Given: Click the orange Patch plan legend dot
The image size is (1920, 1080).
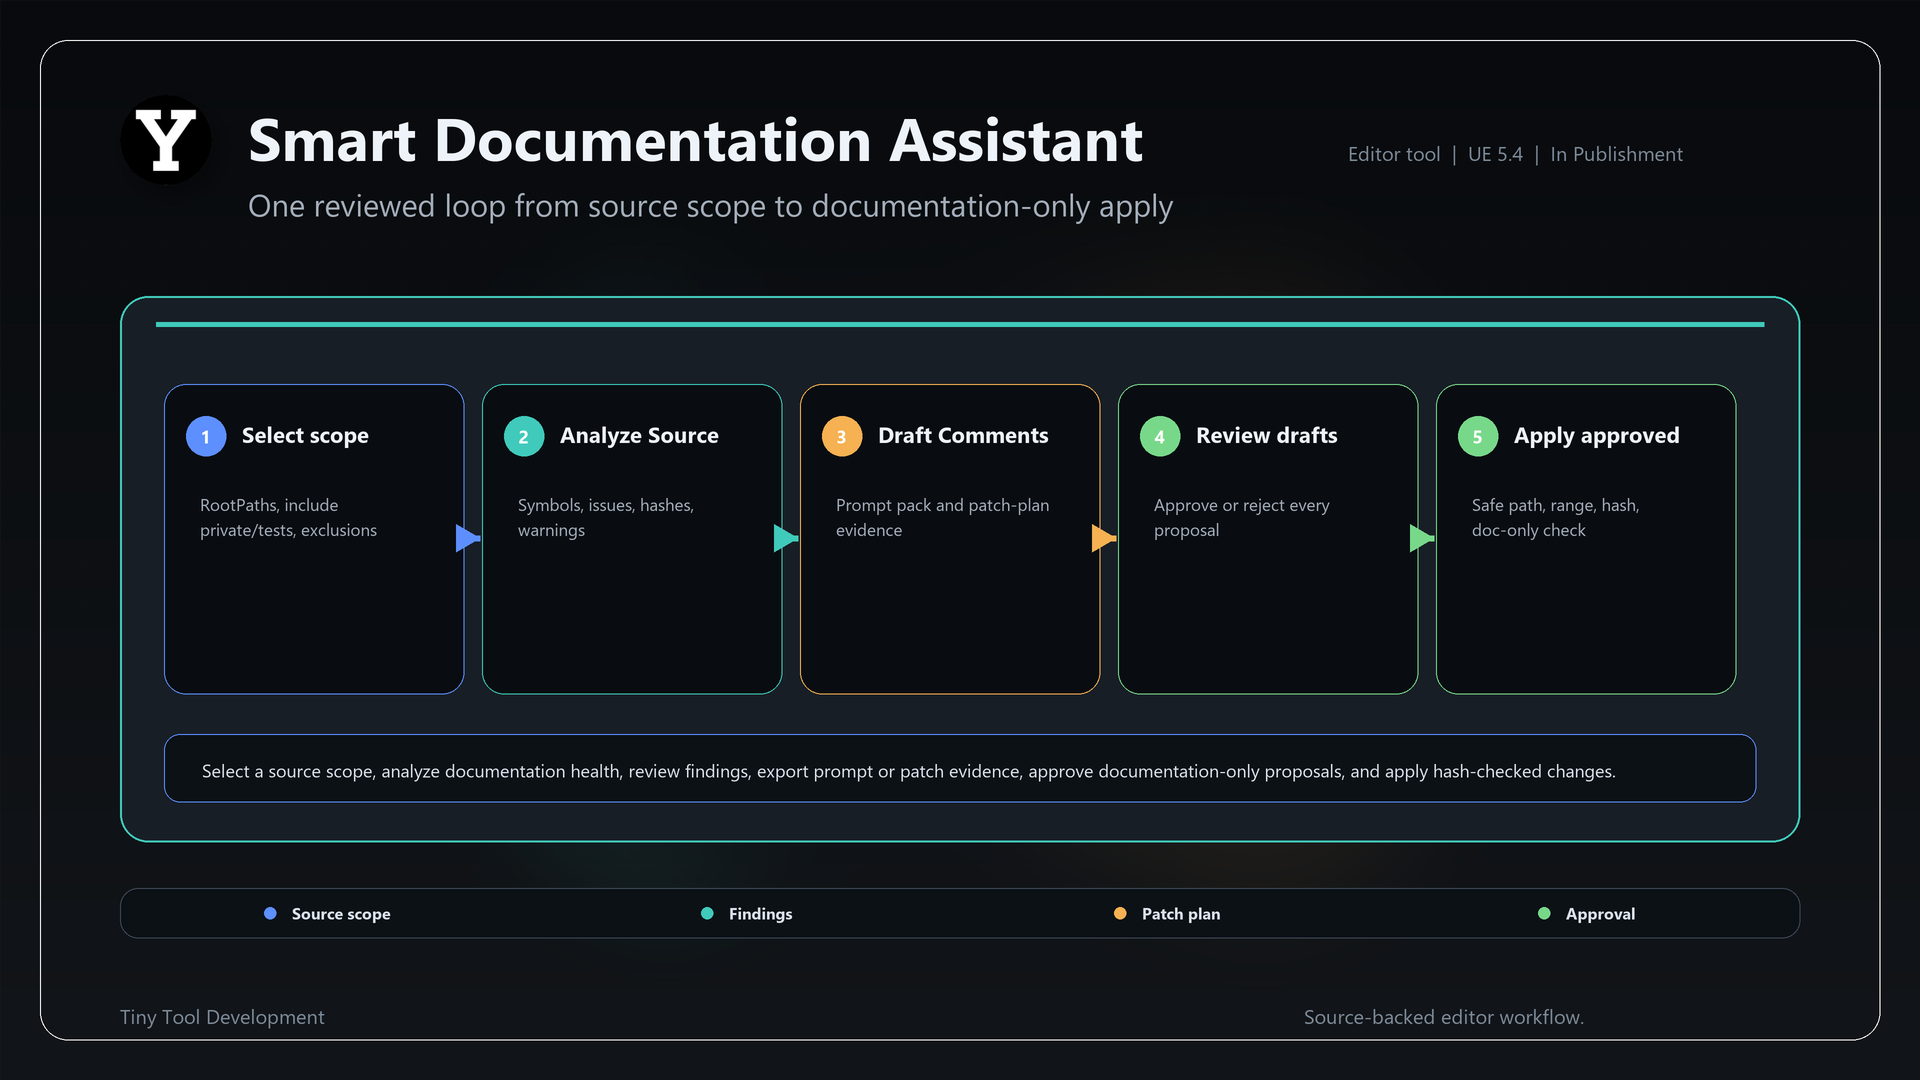Looking at the screenshot, I should 1120,914.
